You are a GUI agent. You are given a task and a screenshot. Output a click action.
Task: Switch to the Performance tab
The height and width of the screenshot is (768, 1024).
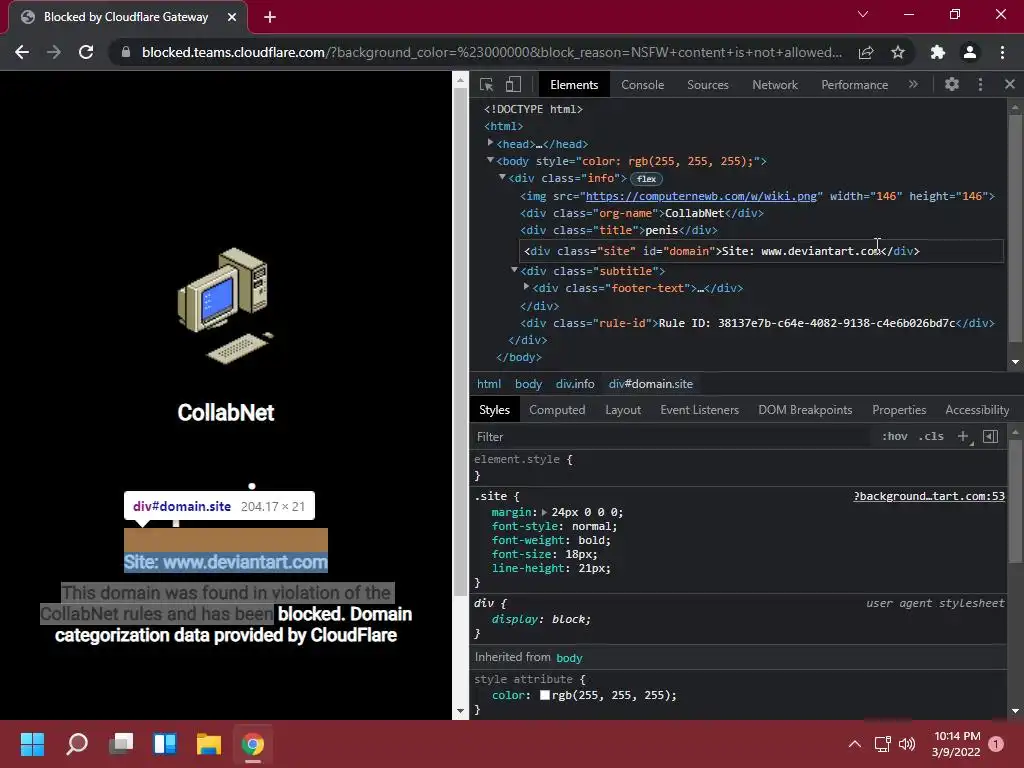[x=854, y=85]
